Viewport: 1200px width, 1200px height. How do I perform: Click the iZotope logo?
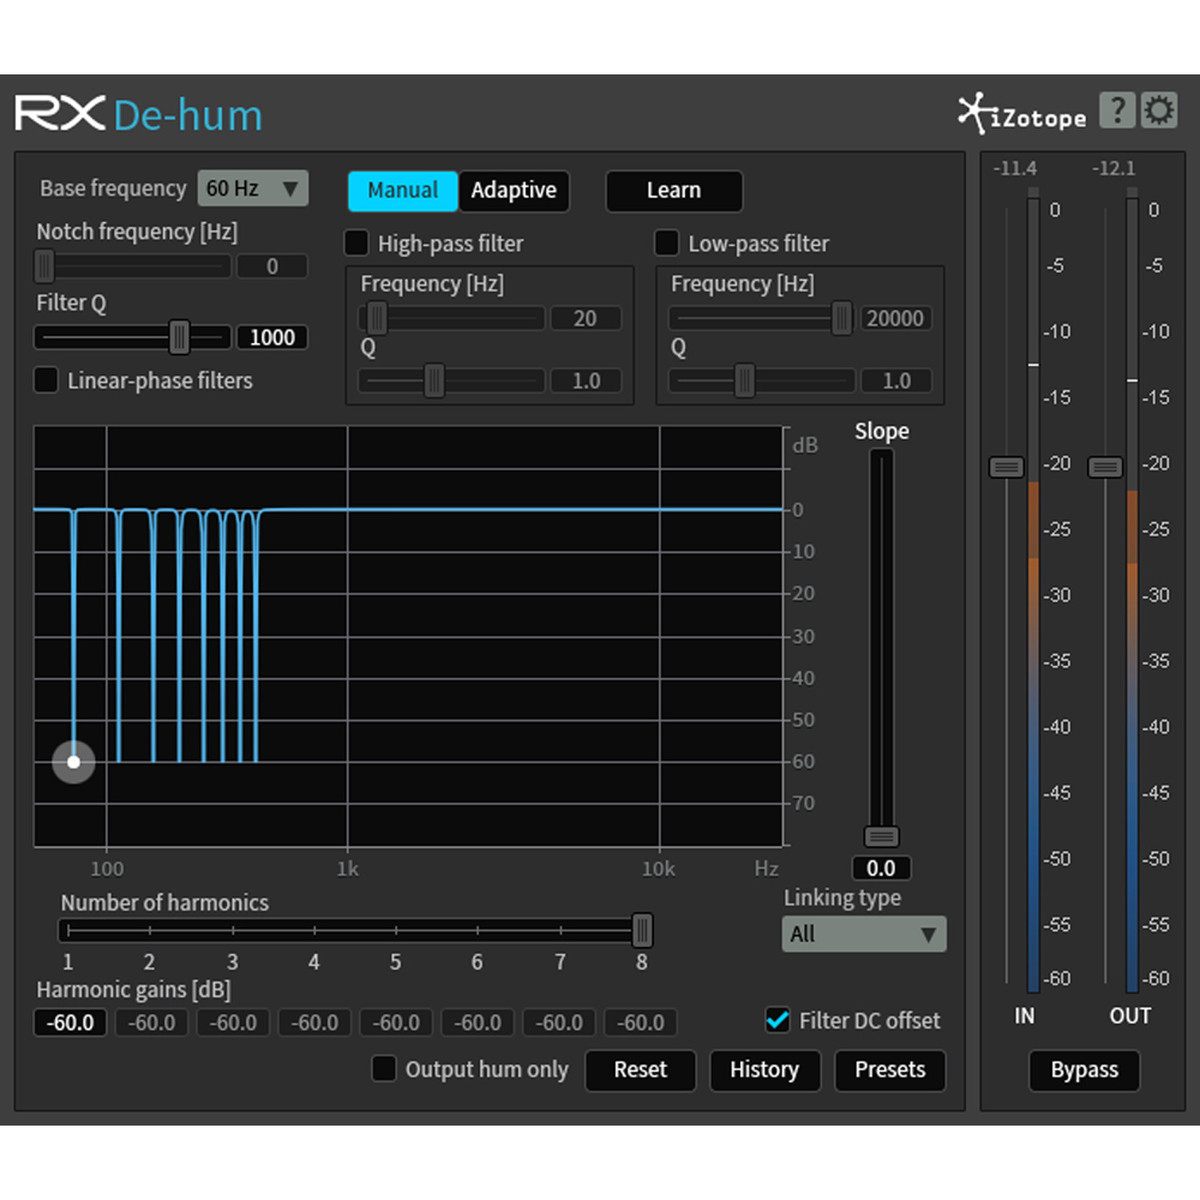[1022, 113]
